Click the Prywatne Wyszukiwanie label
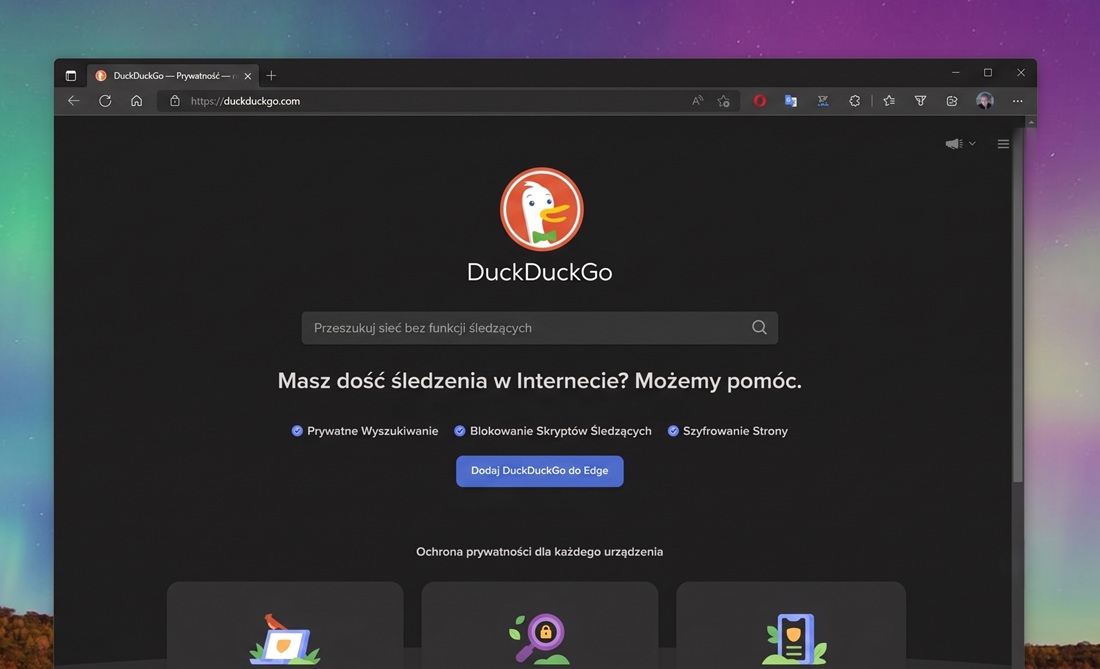The height and width of the screenshot is (669, 1100). point(373,431)
